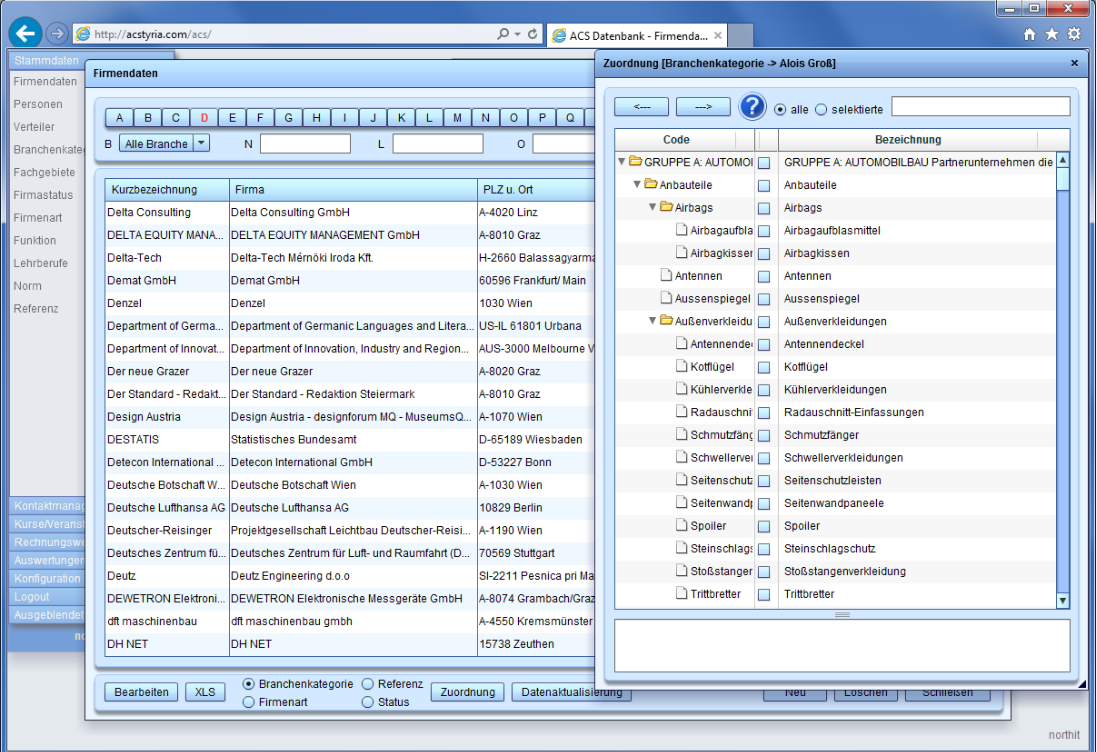Select the 'selektierte' radio button
The height and width of the screenshot is (752, 1097).
click(821, 110)
